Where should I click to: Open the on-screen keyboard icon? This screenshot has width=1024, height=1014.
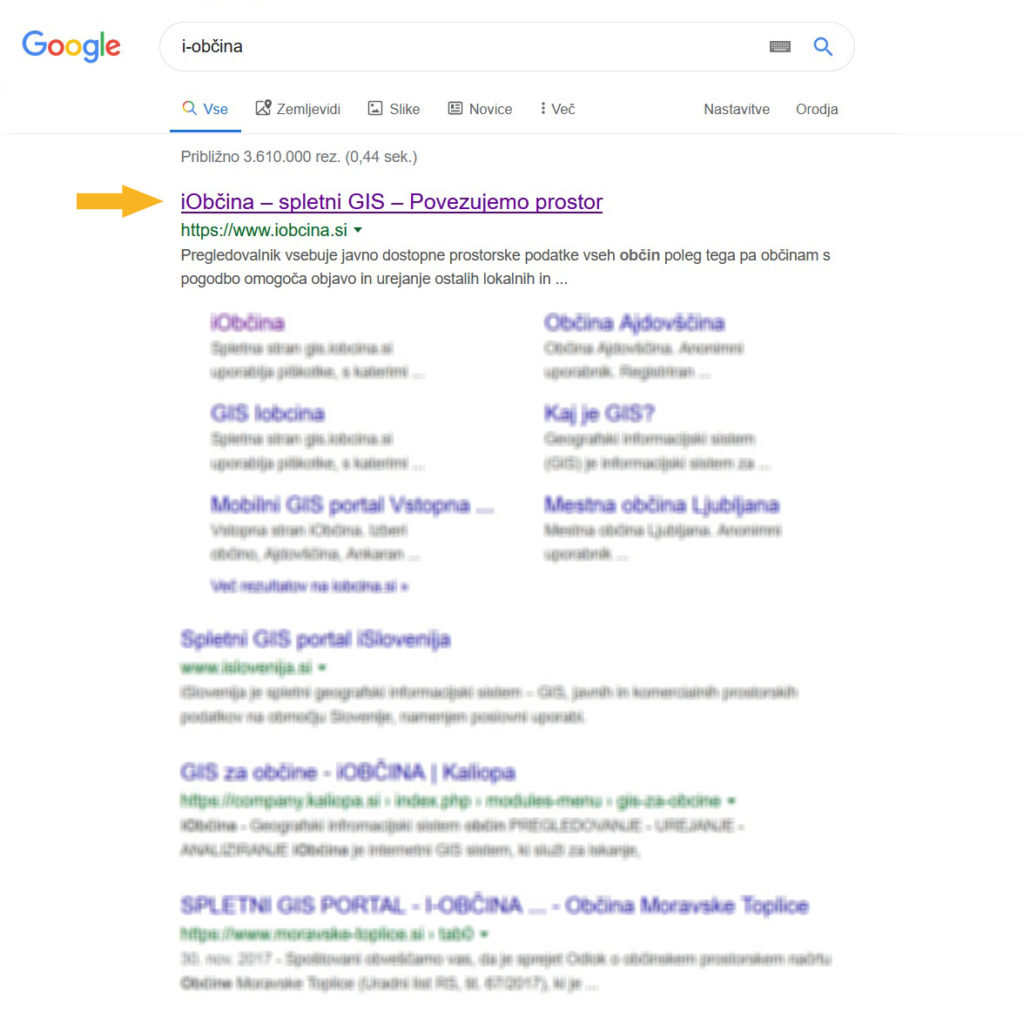(780, 47)
